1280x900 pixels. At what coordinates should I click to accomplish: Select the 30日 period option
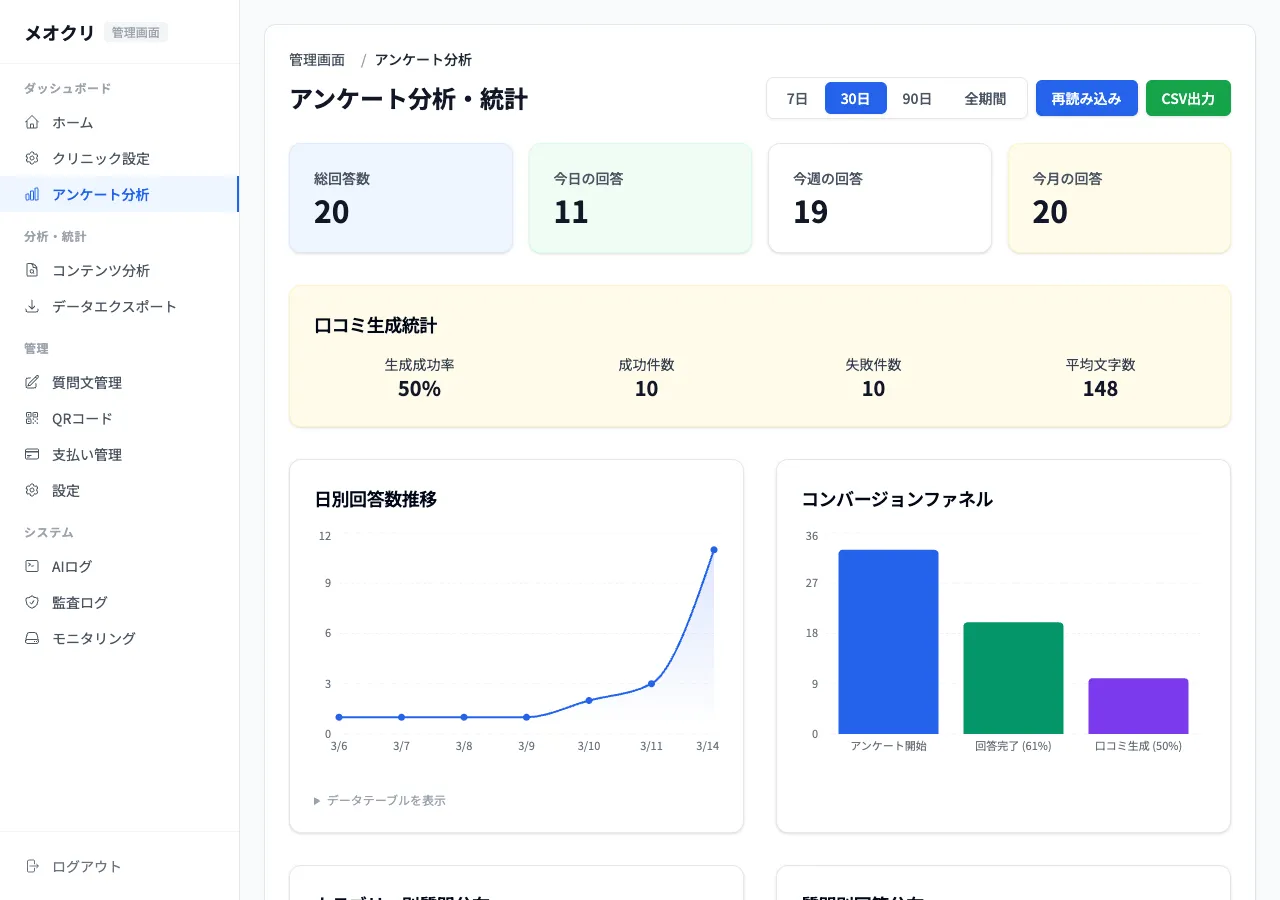[855, 98]
